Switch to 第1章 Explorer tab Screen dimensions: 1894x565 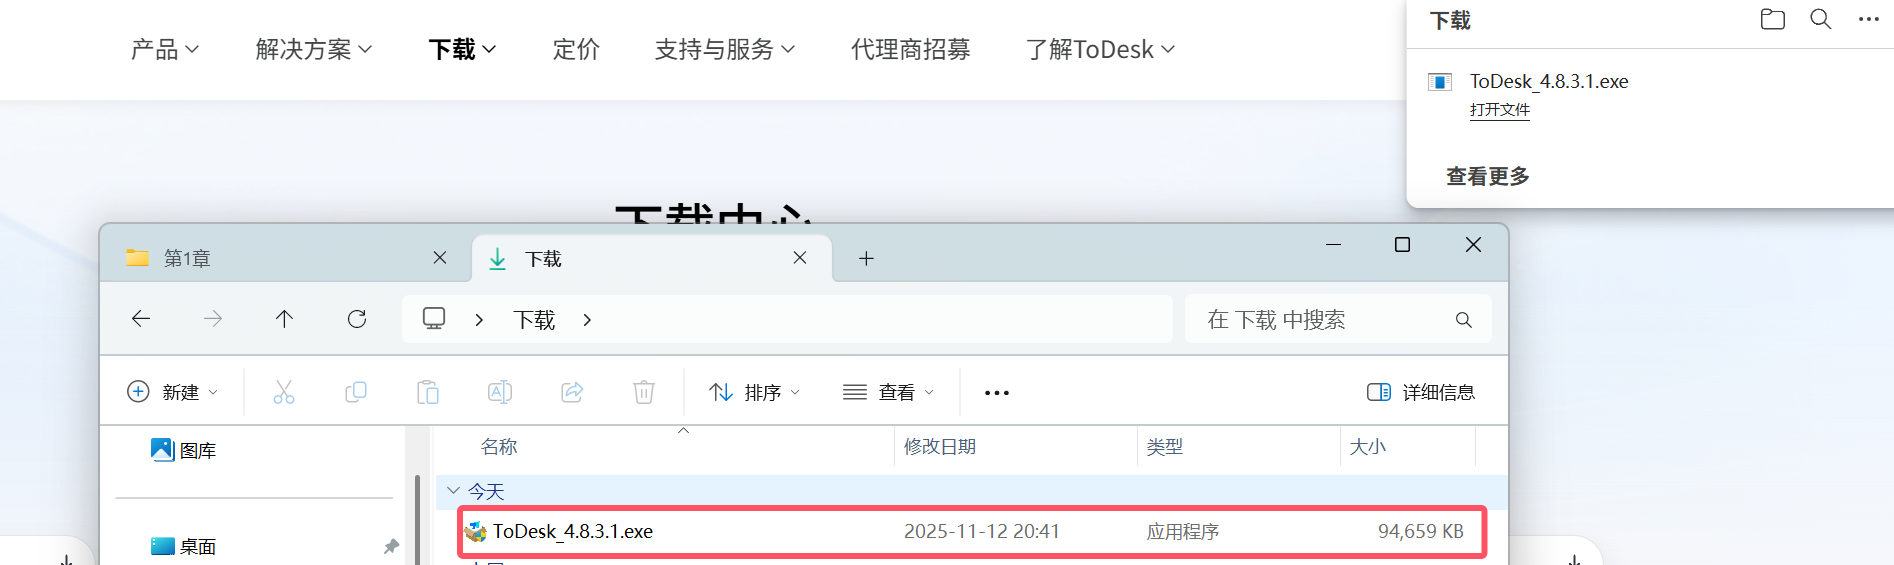point(286,258)
